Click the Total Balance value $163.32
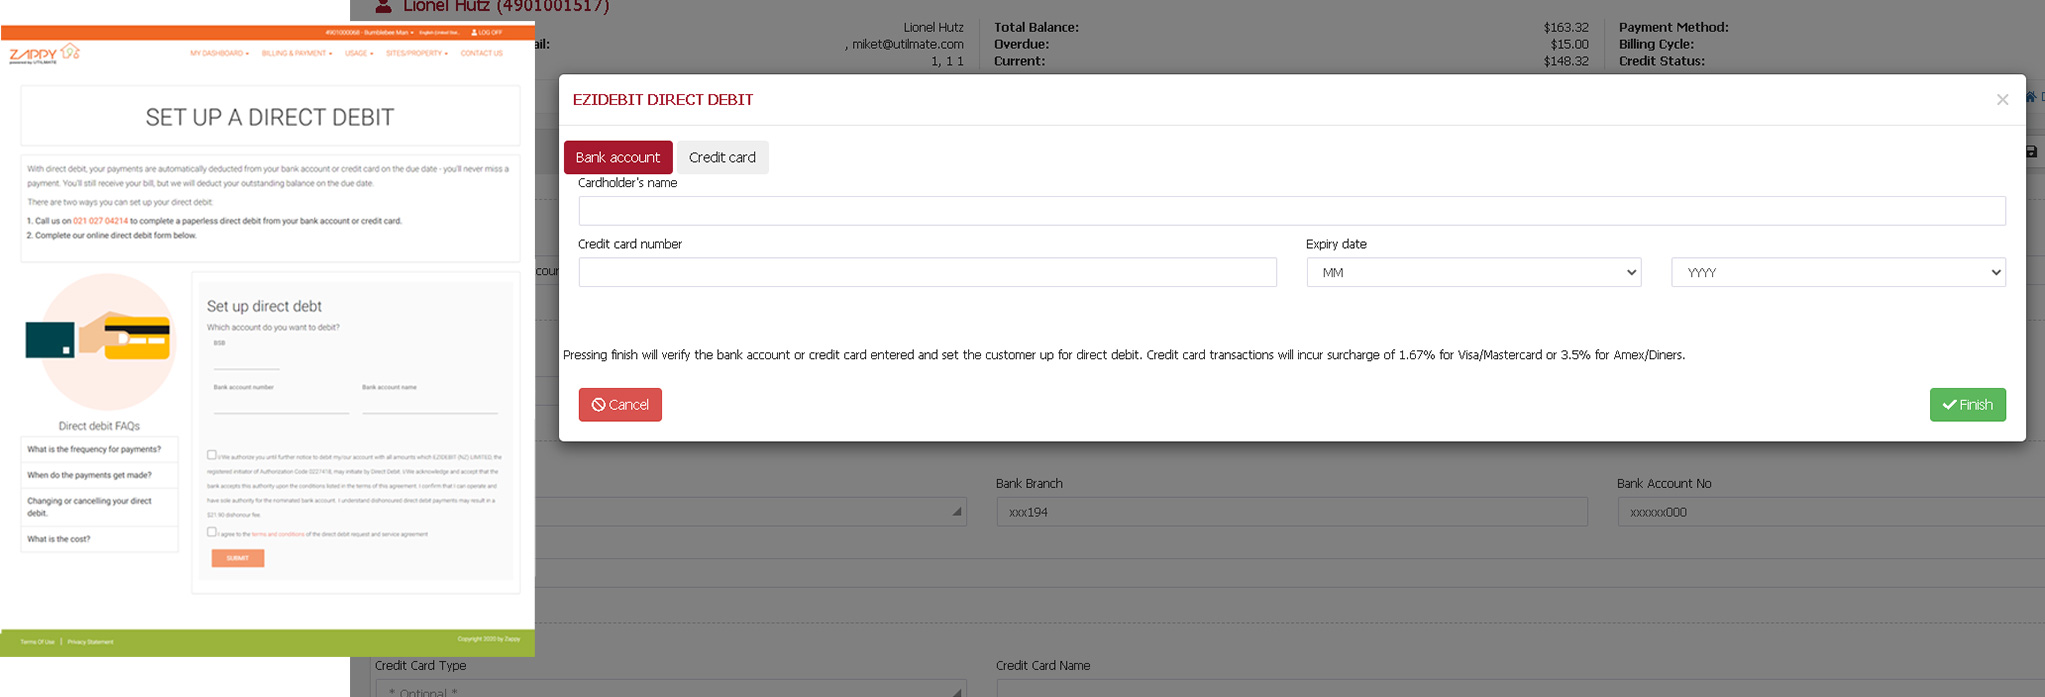The image size is (2045, 697). point(1566,27)
